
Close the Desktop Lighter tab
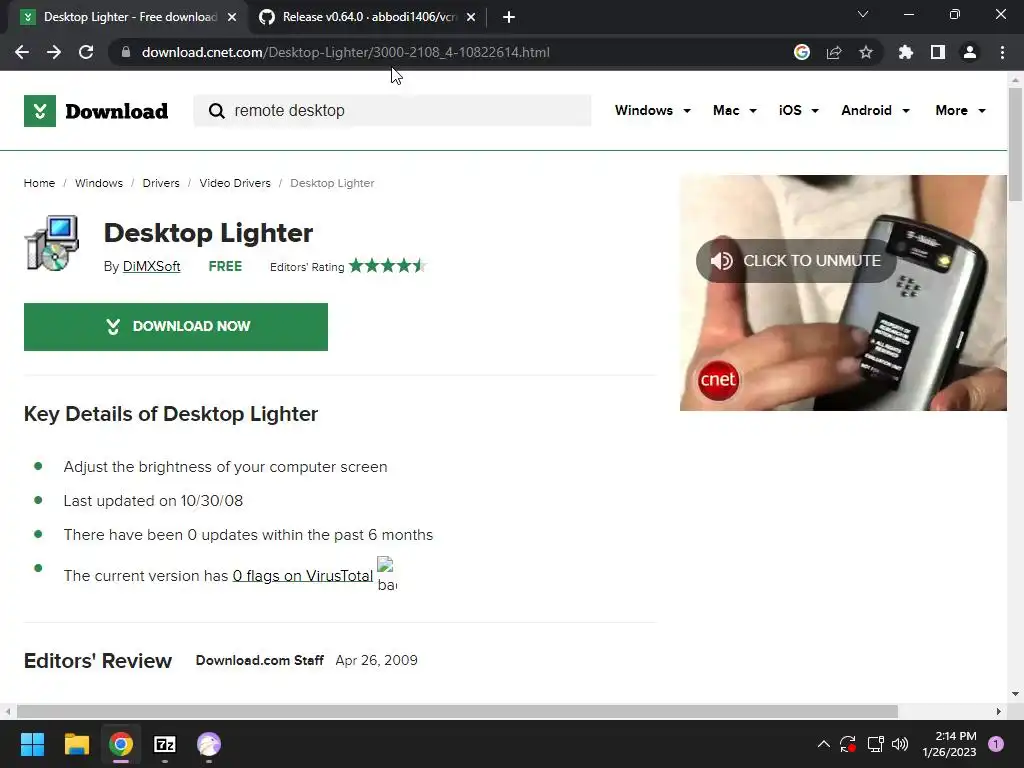[x=232, y=17]
